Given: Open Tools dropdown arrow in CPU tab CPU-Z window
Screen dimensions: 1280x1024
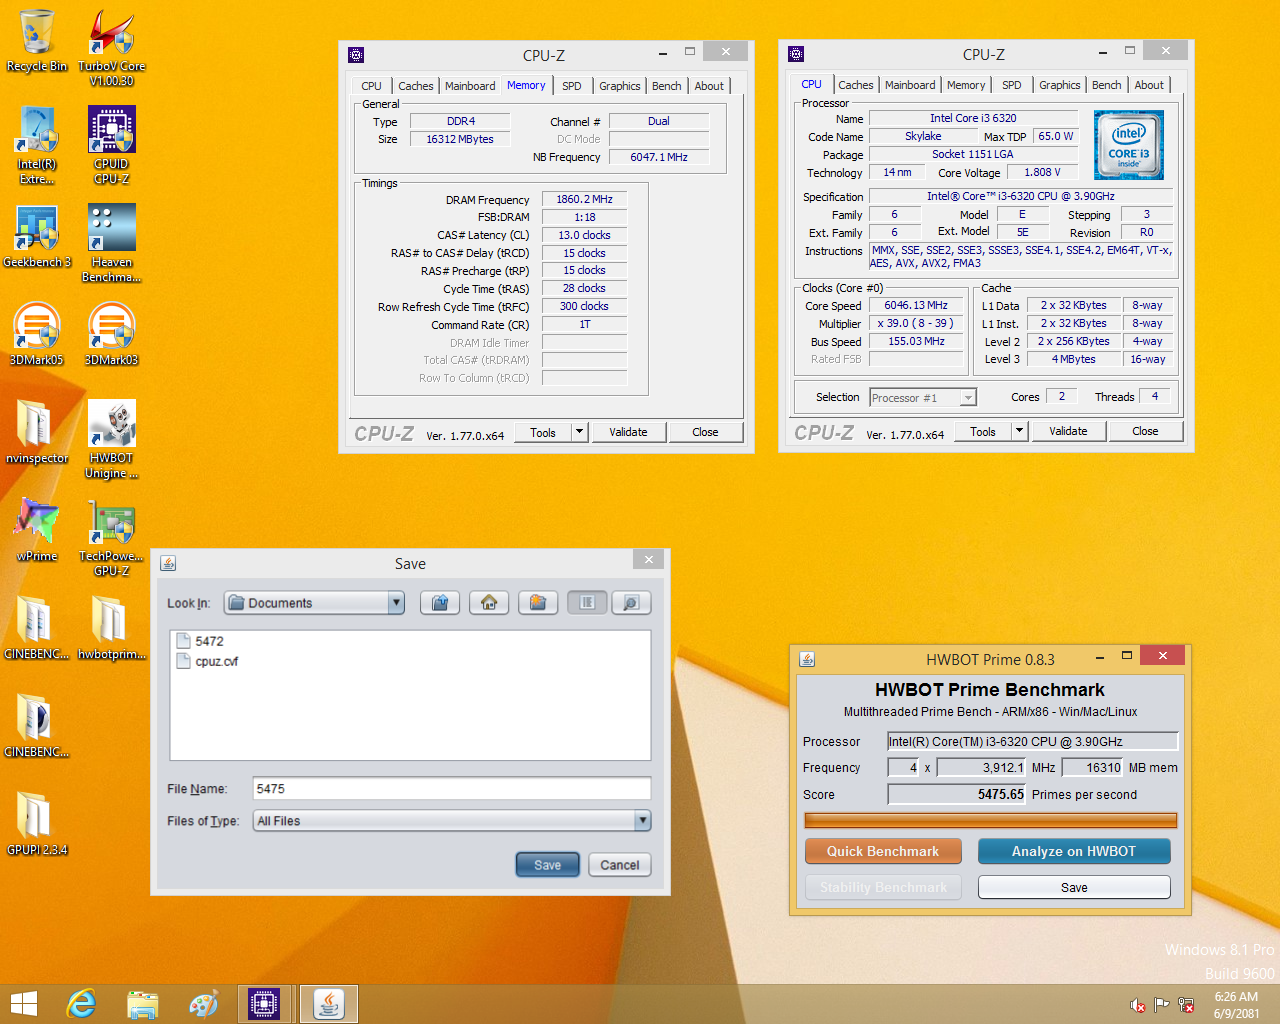Looking at the screenshot, I should [x=1019, y=431].
